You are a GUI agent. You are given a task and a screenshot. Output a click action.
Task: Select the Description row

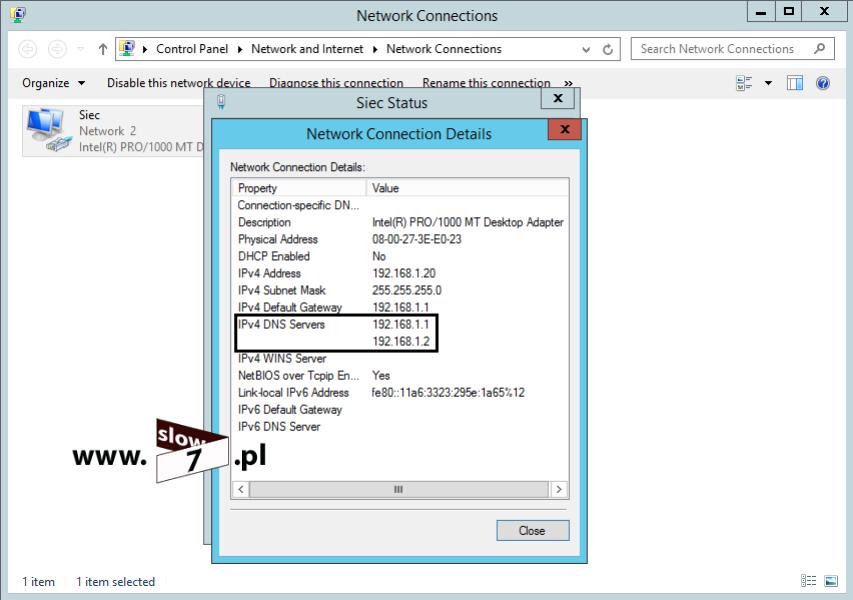tap(400, 222)
